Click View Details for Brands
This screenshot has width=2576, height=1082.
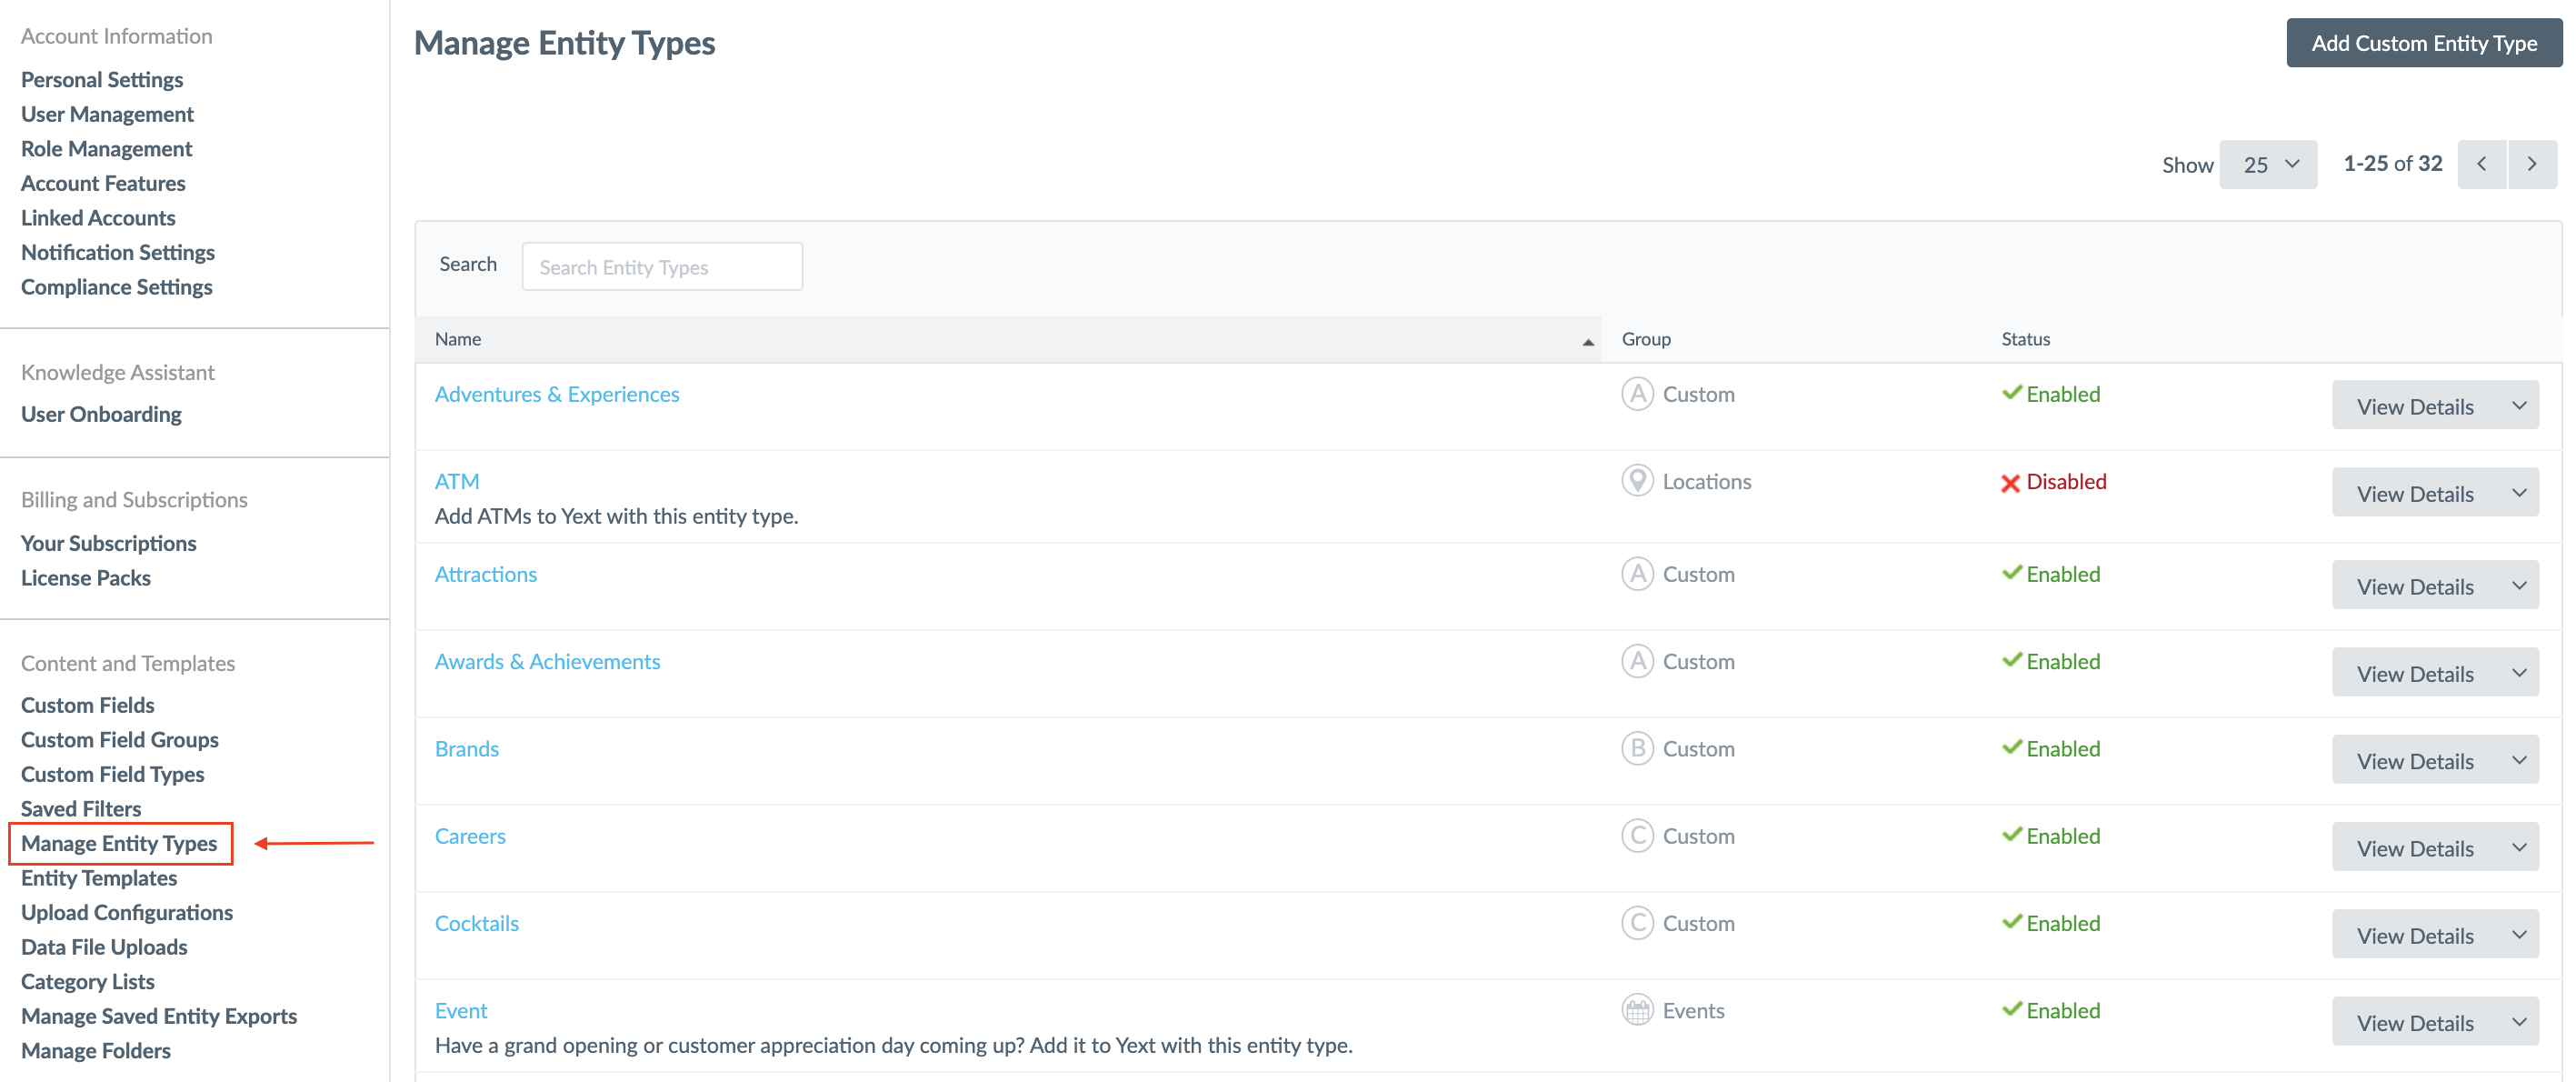click(x=2414, y=761)
